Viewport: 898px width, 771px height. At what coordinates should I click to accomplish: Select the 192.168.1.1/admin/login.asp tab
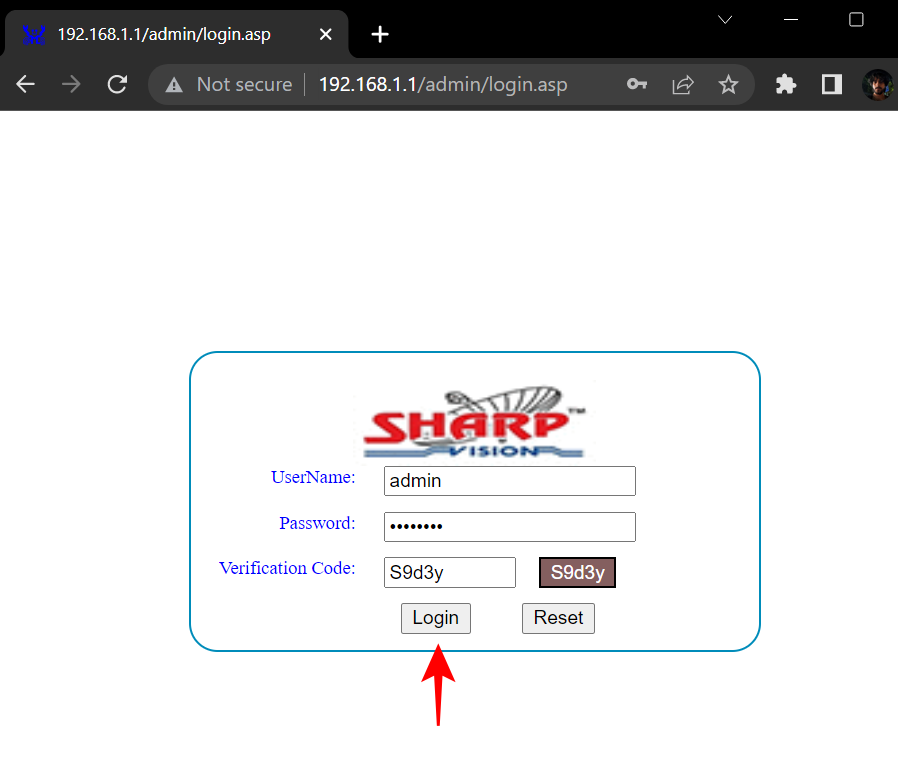tap(176, 34)
